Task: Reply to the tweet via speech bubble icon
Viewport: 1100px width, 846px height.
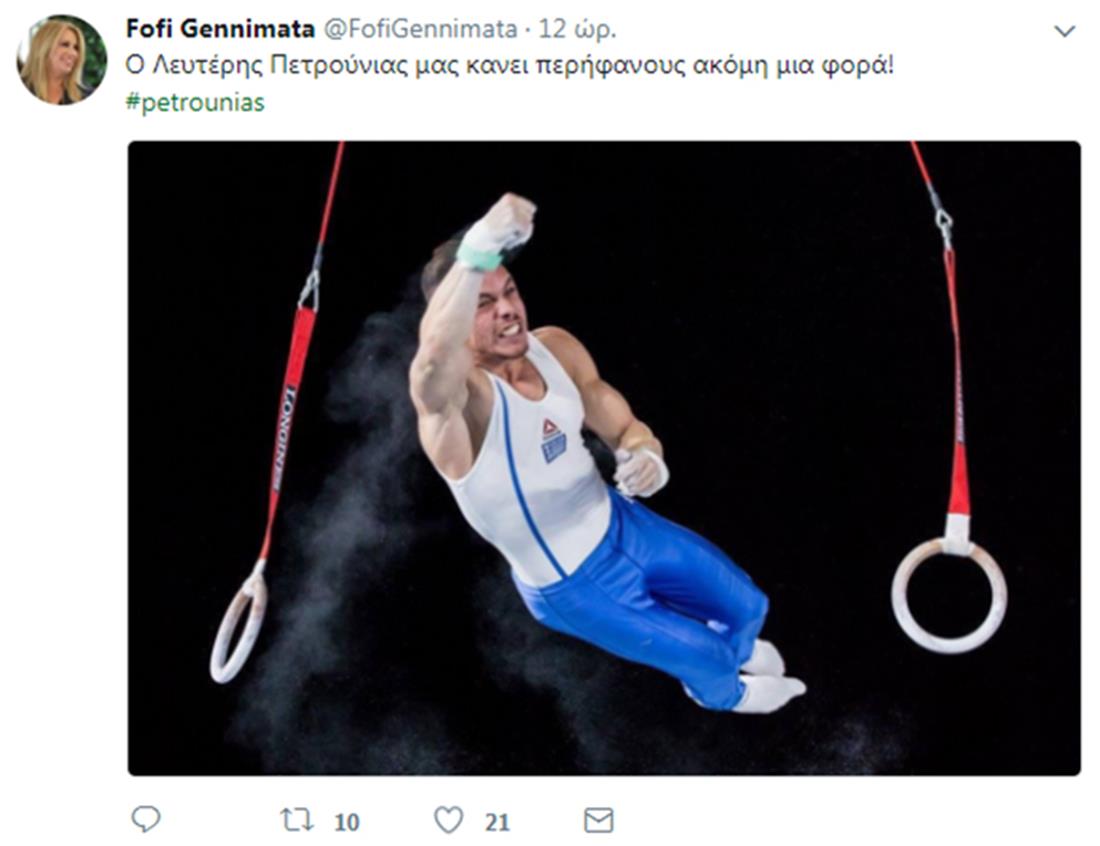Action: click(146, 819)
